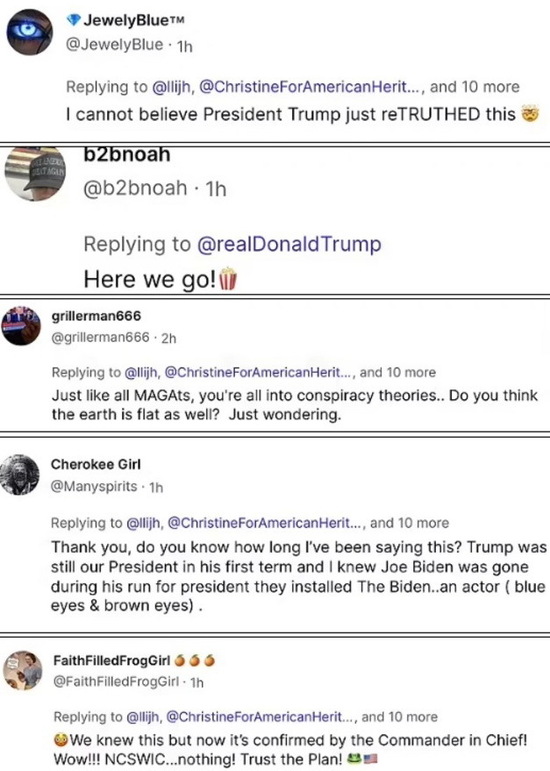Open JewelyBlue's glowing eye avatar
The width and height of the screenshot is (550, 771).
(x=29, y=32)
